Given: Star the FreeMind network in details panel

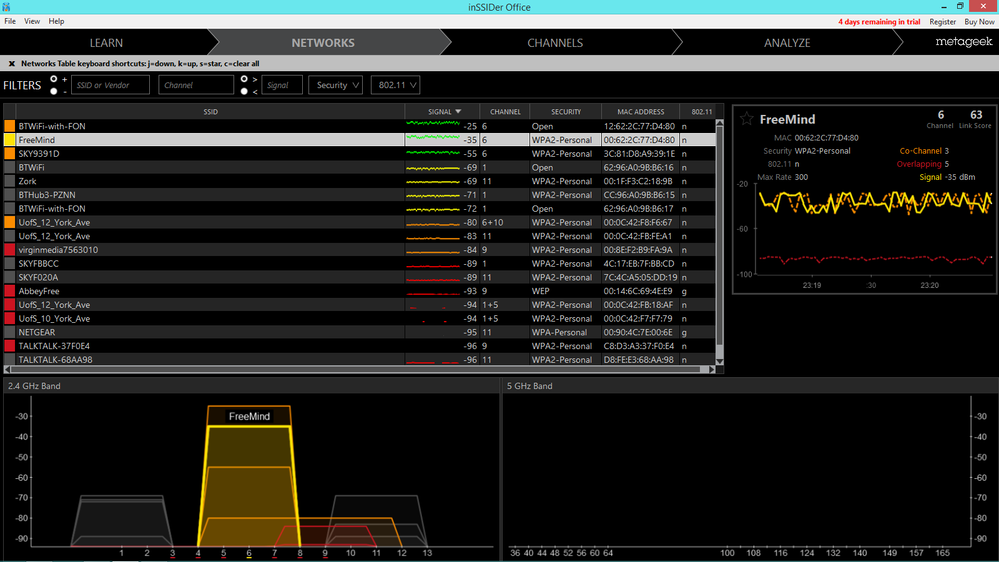Looking at the screenshot, I should tap(746, 119).
